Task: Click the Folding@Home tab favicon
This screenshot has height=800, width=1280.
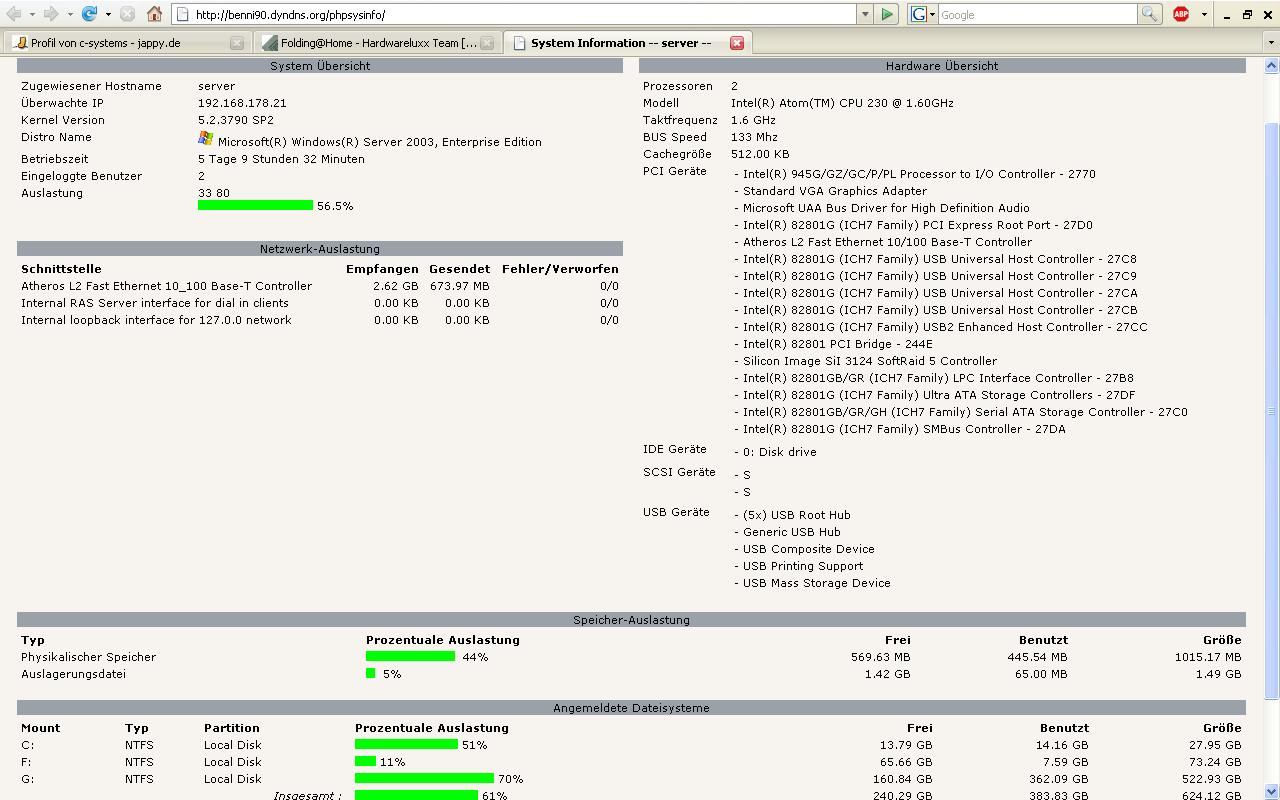Action: pos(270,43)
